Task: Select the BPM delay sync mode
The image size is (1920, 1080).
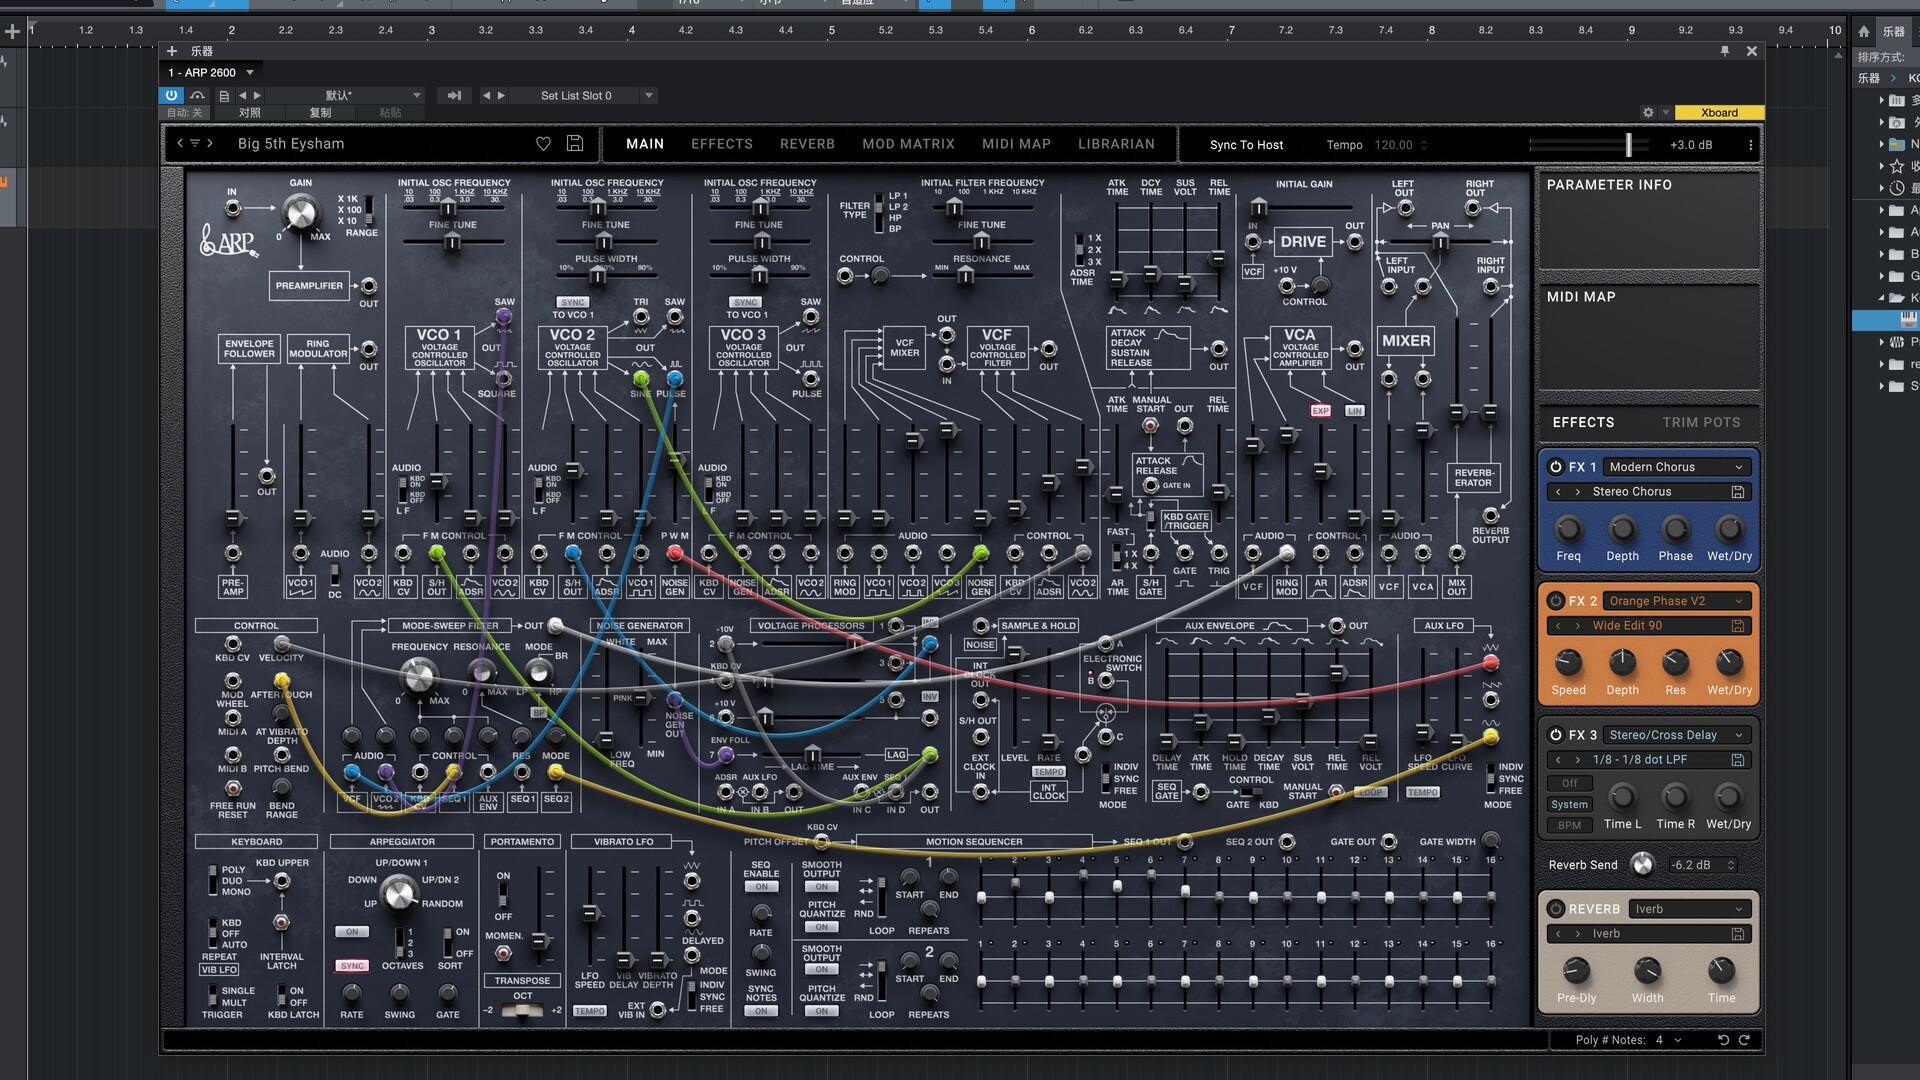Action: (x=1569, y=826)
